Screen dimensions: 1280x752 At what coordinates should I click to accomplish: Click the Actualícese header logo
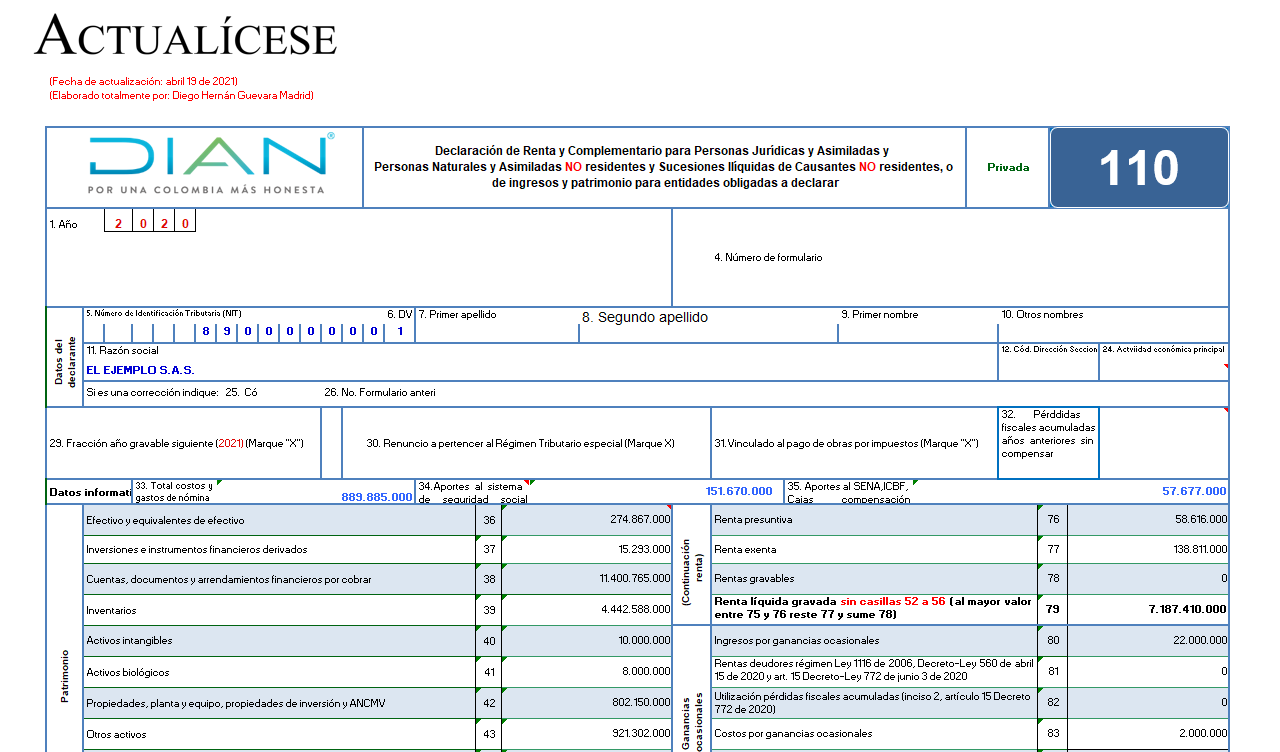click(x=186, y=38)
